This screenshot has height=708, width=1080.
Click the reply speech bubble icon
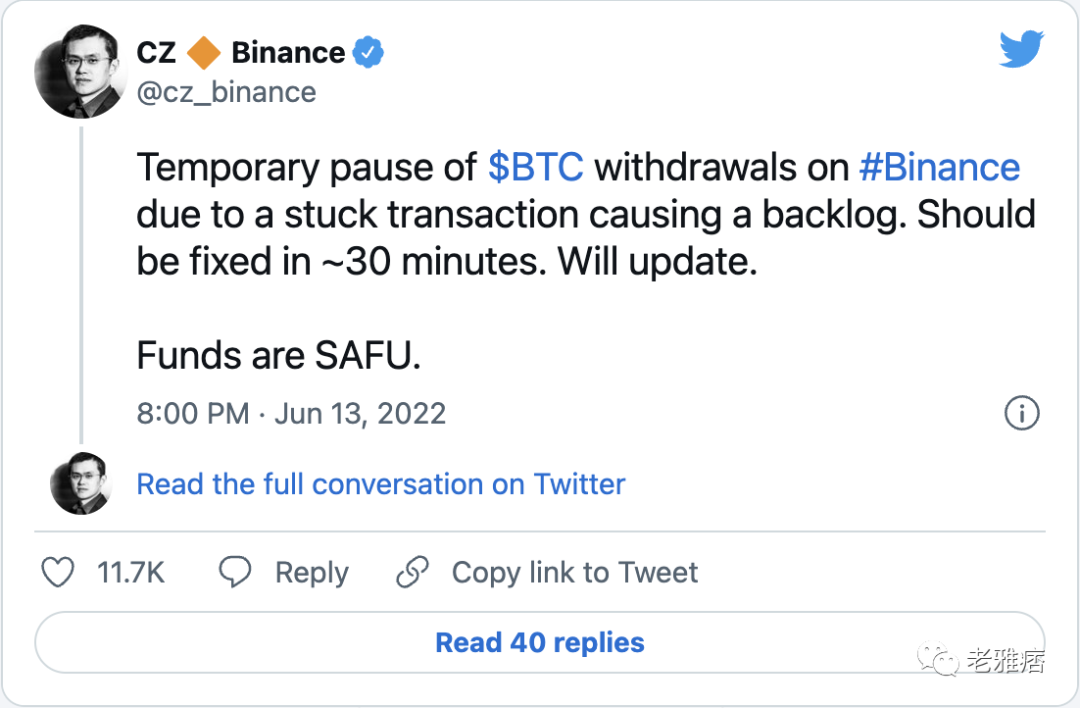(235, 573)
